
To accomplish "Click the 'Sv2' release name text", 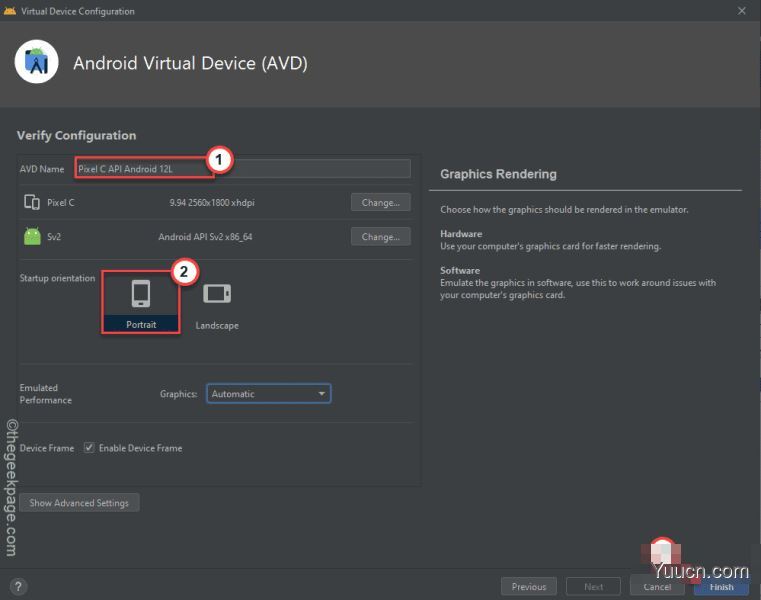I will coord(54,237).
